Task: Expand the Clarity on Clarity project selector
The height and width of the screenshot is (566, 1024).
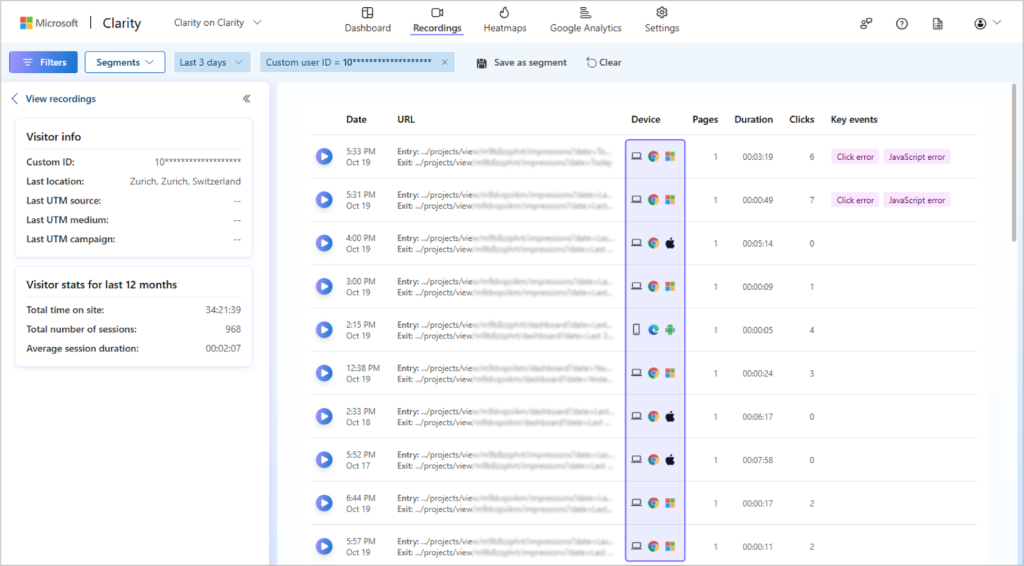Action: [217, 22]
